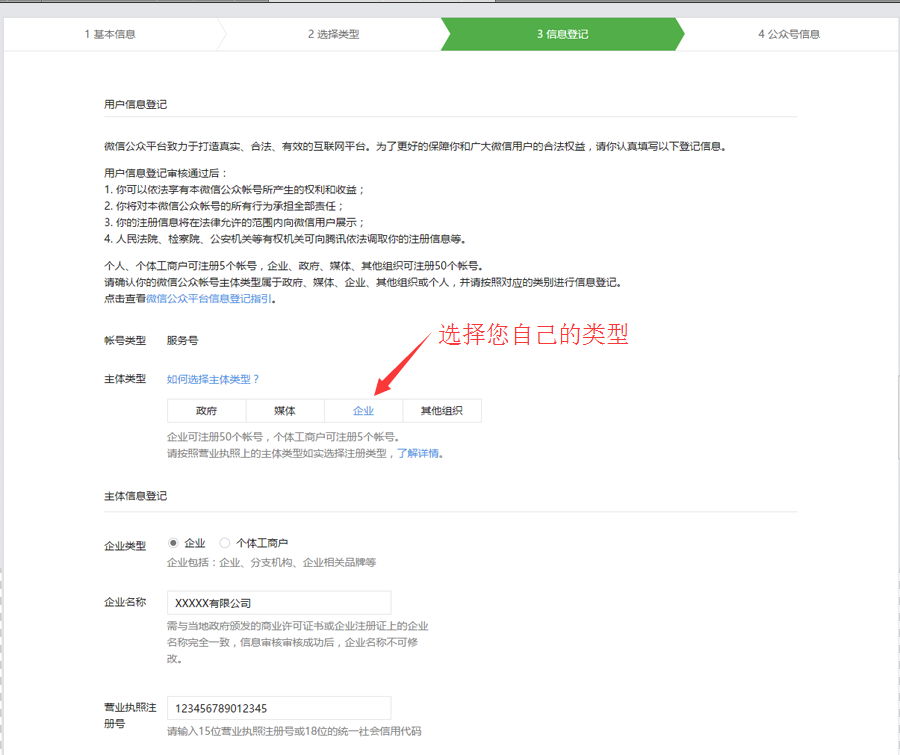Choose 政府 as the 主体类型
Image resolution: width=900 pixels, height=755 pixels.
point(206,411)
